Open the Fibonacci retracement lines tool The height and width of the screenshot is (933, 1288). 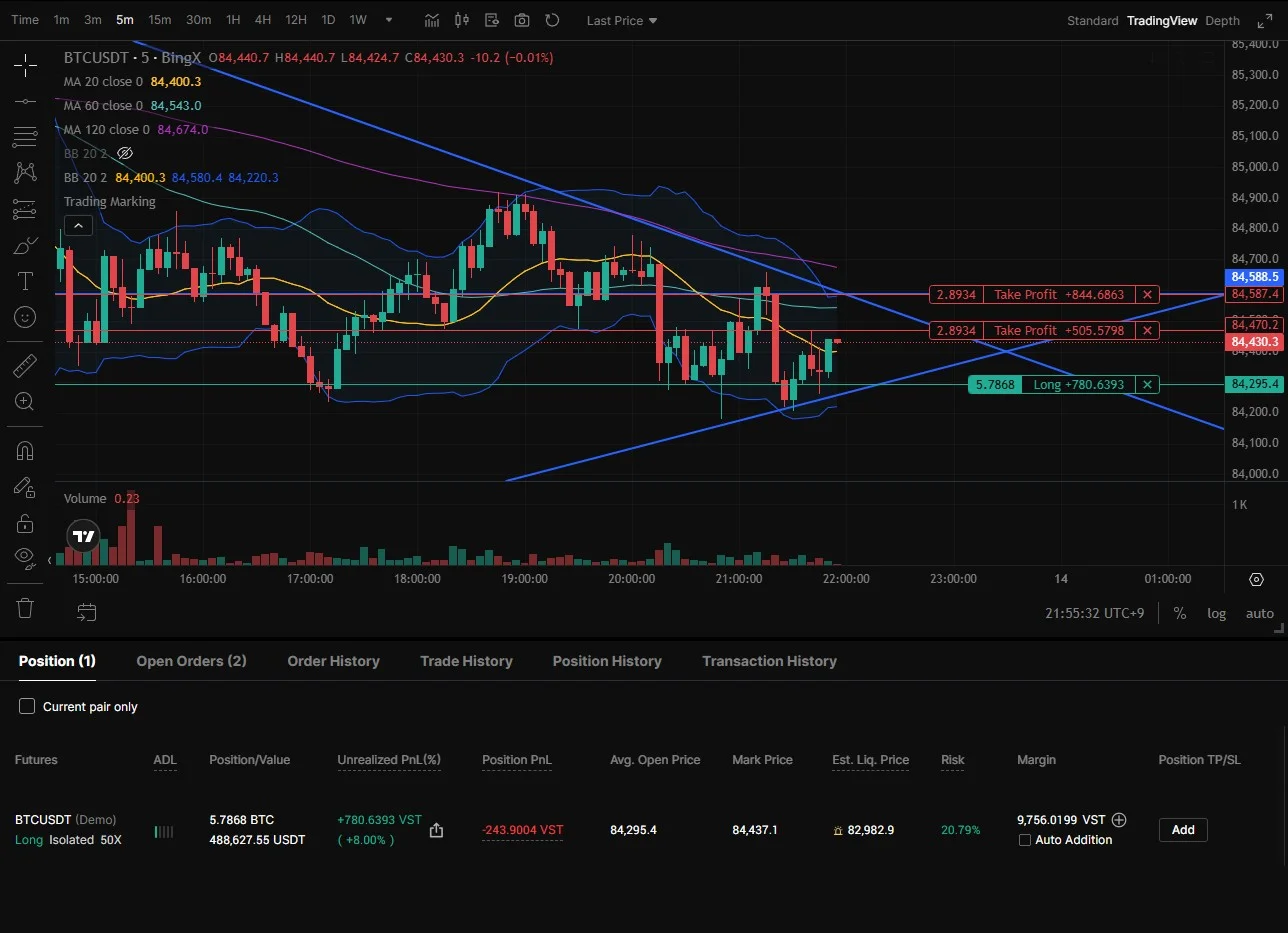[25, 136]
